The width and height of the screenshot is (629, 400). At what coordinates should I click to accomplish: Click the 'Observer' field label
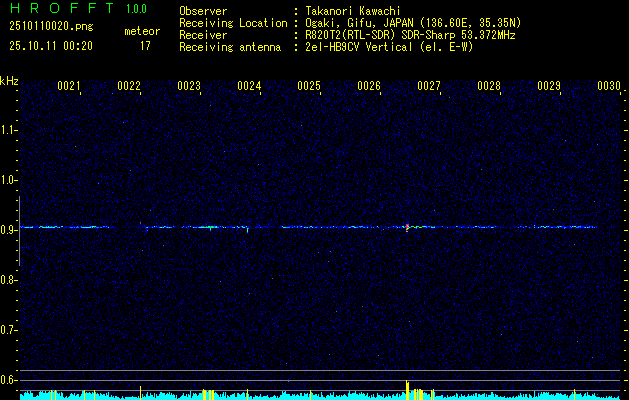(x=203, y=12)
